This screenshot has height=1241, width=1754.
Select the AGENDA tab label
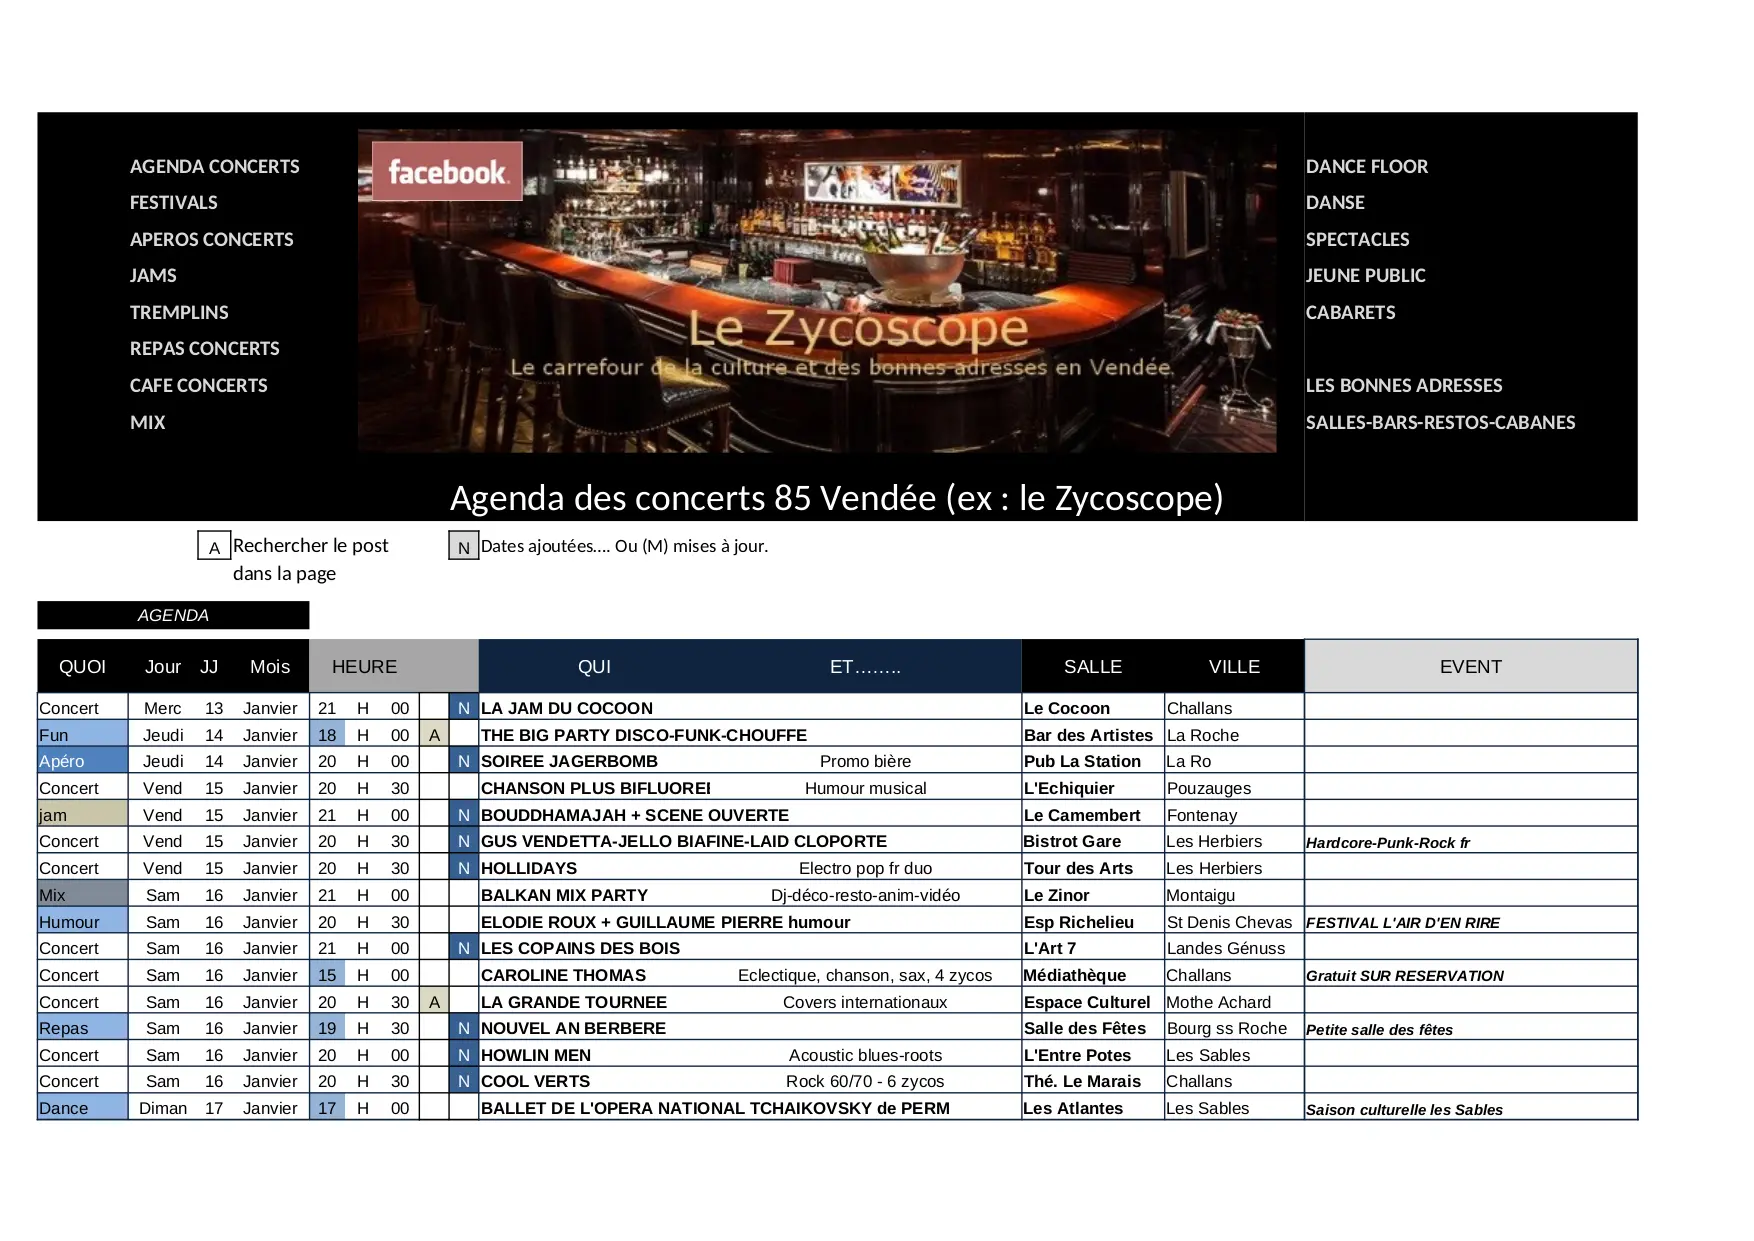pos(173,615)
